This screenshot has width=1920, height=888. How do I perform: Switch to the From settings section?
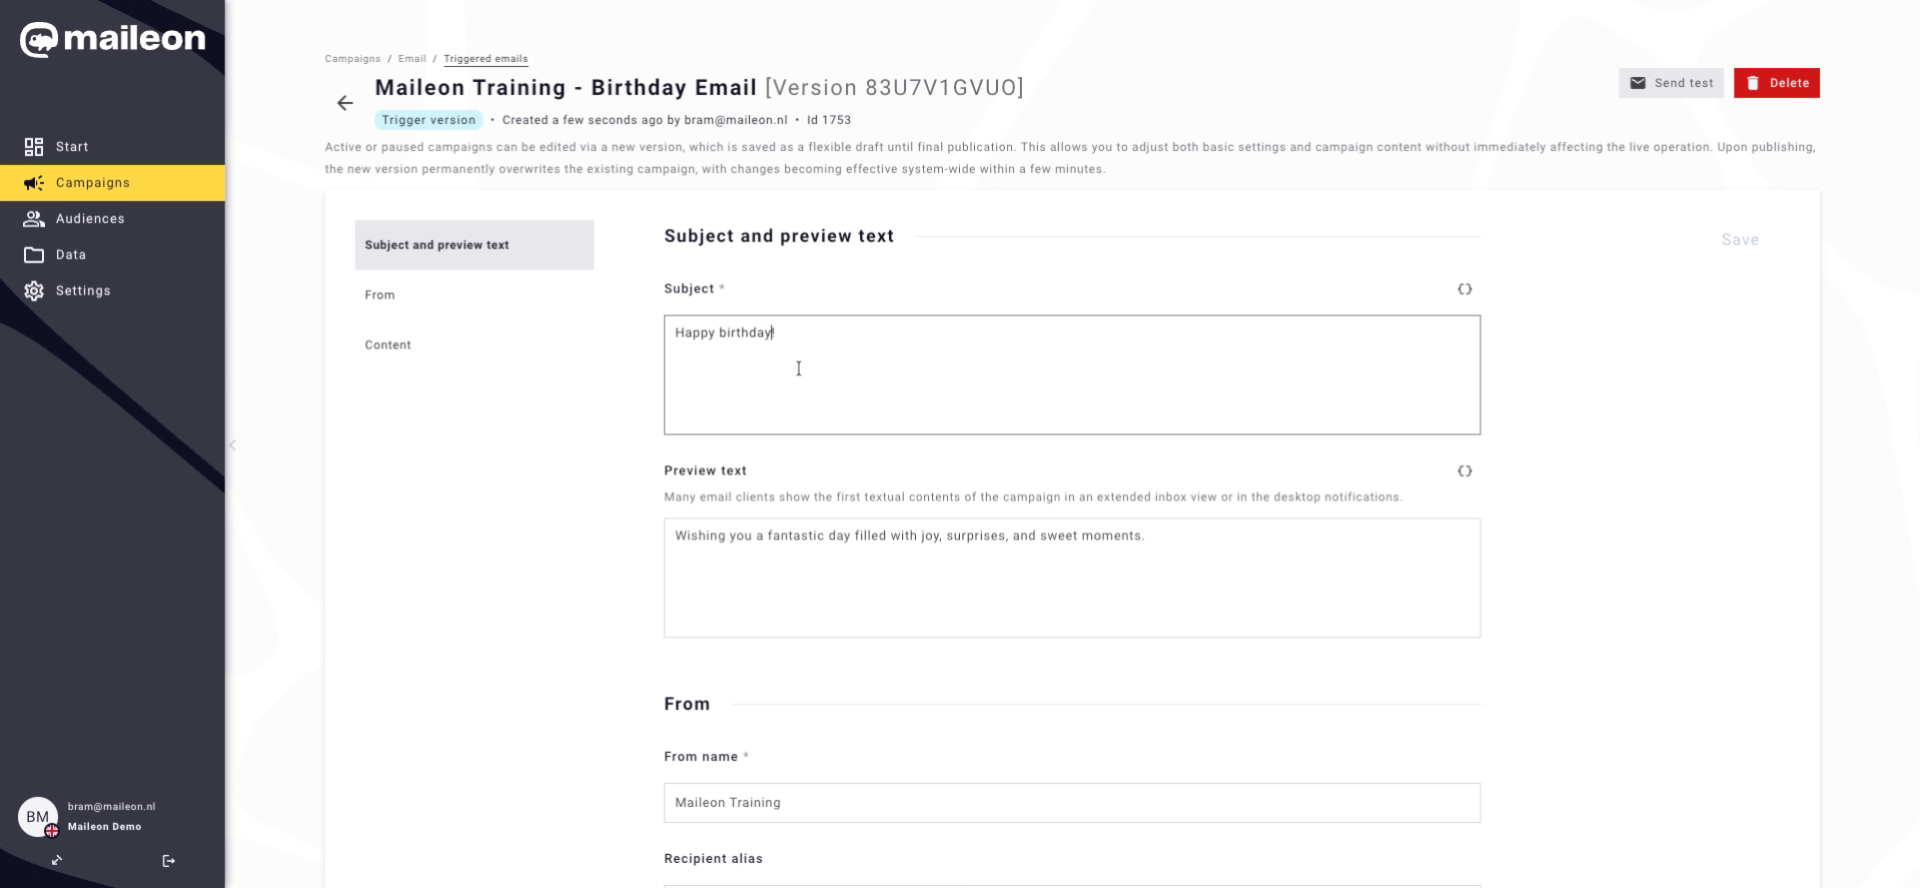[x=380, y=294]
